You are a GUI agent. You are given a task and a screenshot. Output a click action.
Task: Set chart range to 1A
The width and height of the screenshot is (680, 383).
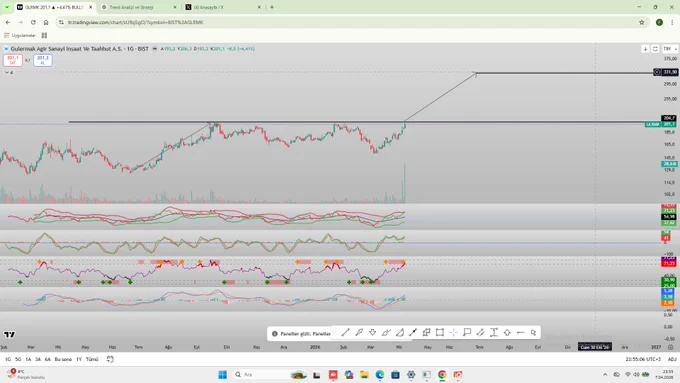point(28,359)
